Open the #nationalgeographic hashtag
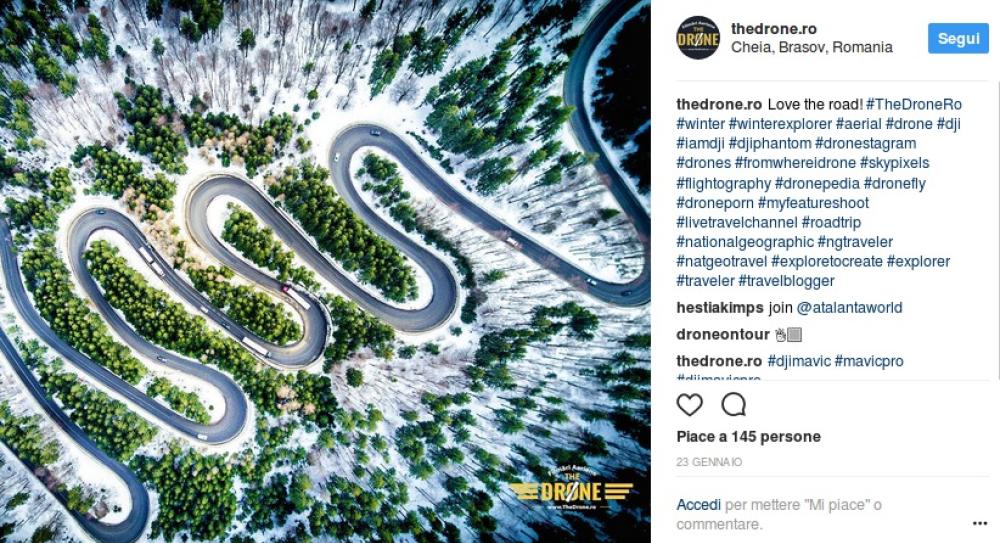1000x543 pixels. 745,242
